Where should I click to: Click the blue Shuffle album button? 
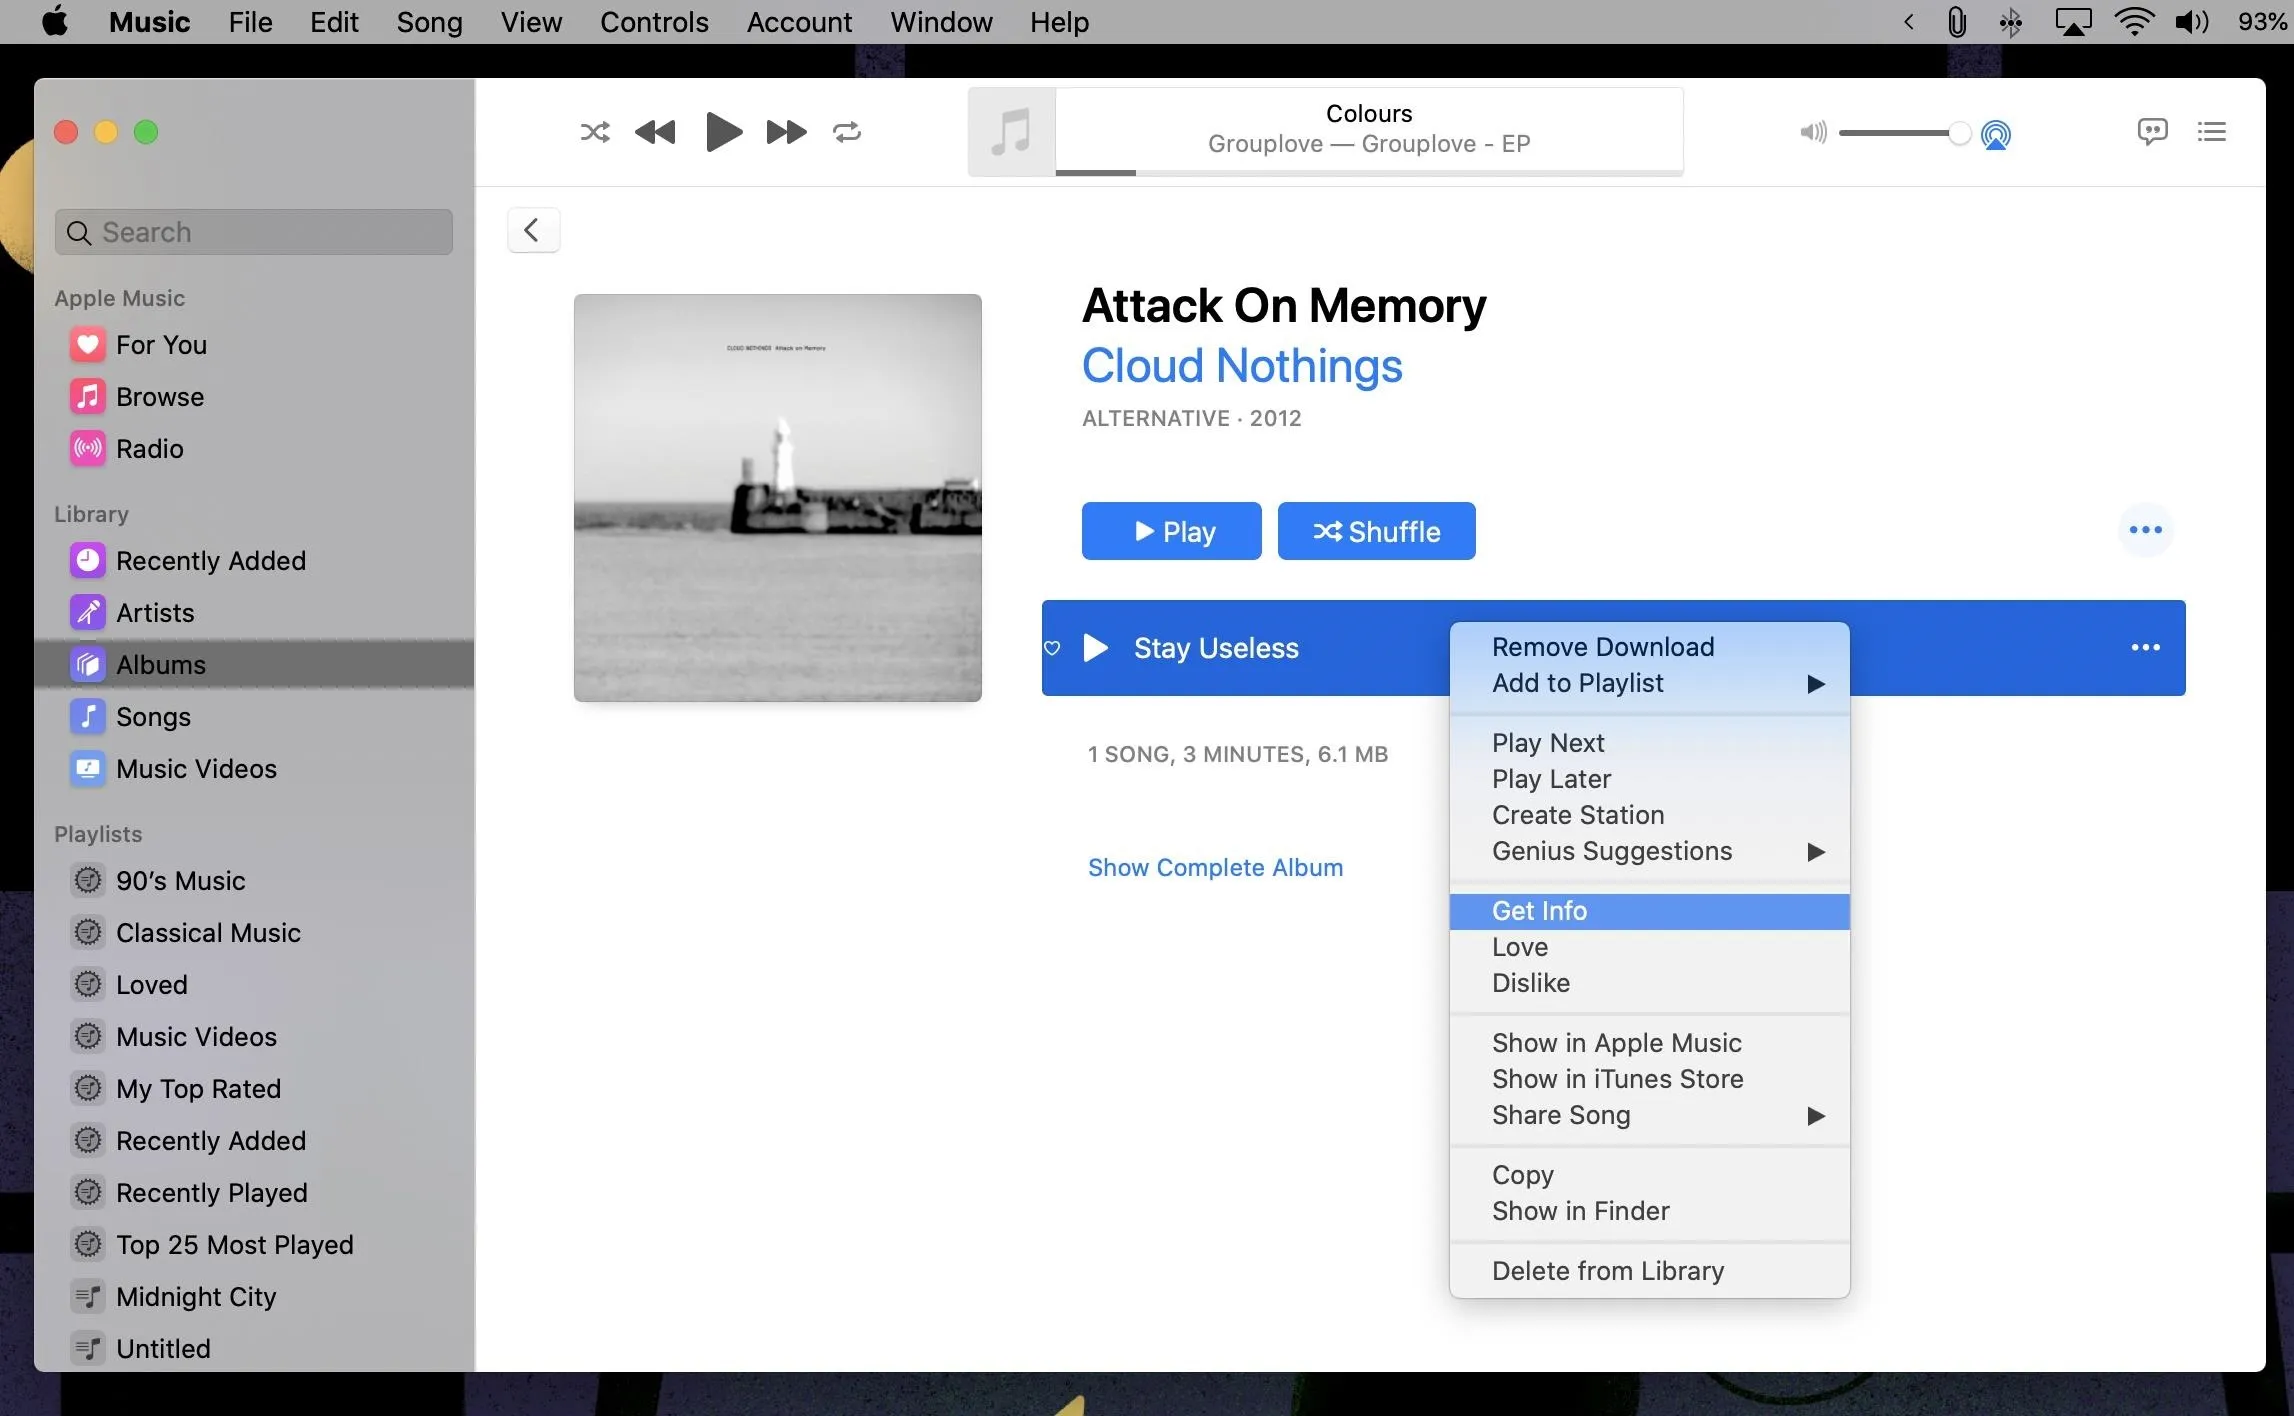tap(1376, 531)
